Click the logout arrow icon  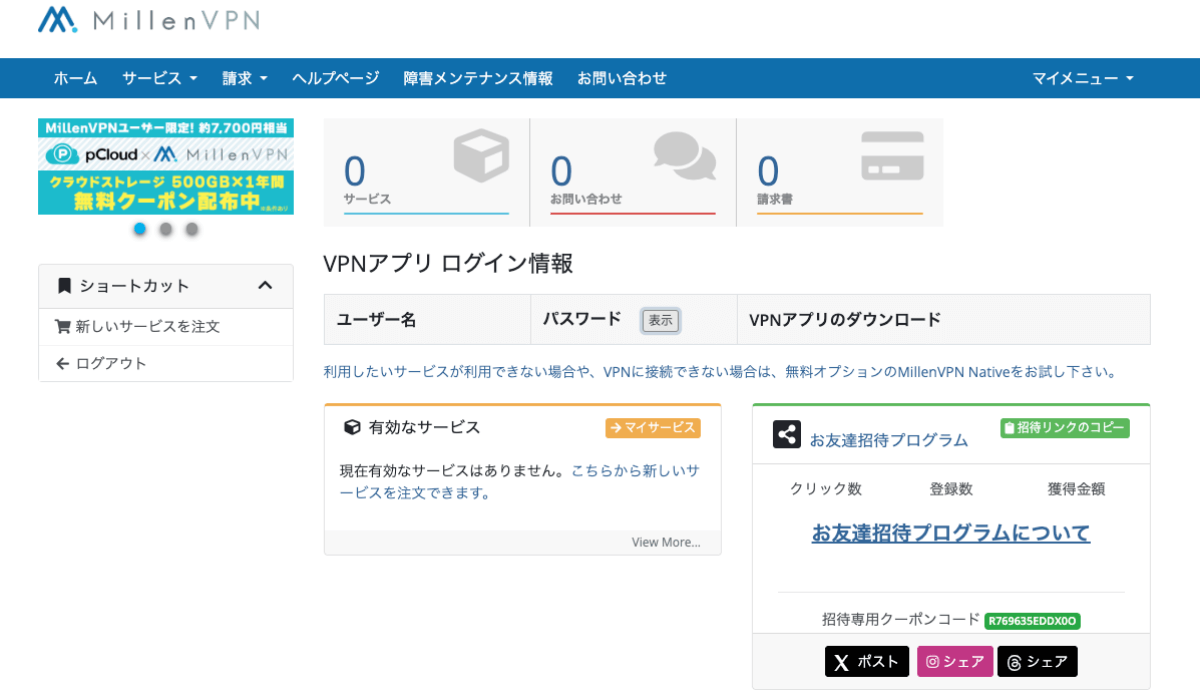pos(63,363)
